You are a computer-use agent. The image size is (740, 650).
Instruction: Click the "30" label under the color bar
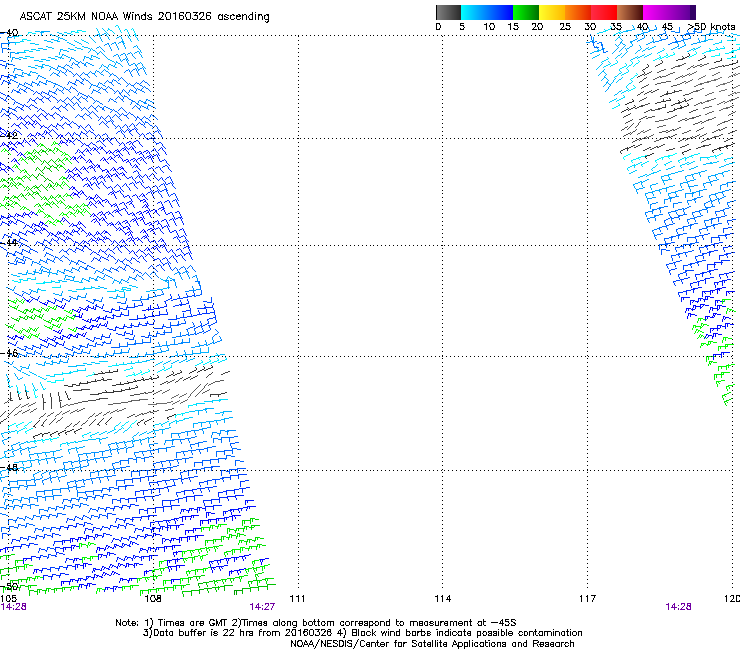pyautogui.click(x=590, y=27)
